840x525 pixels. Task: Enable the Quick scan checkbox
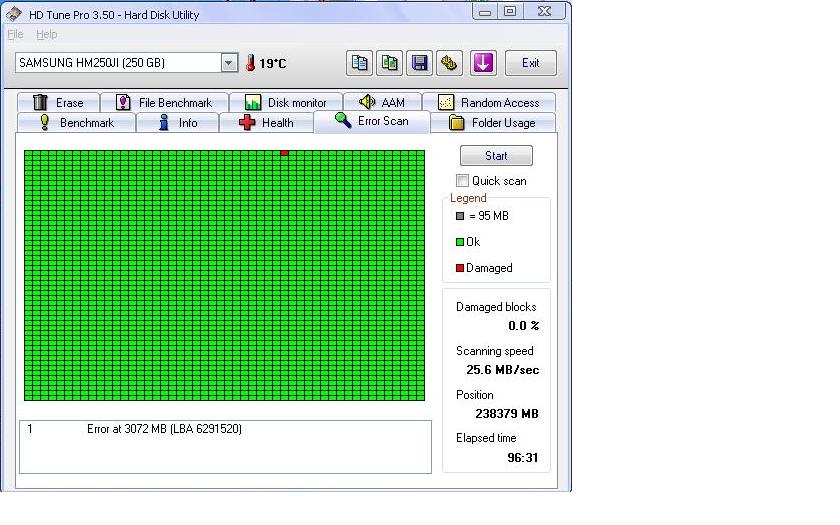click(x=462, y=181)
